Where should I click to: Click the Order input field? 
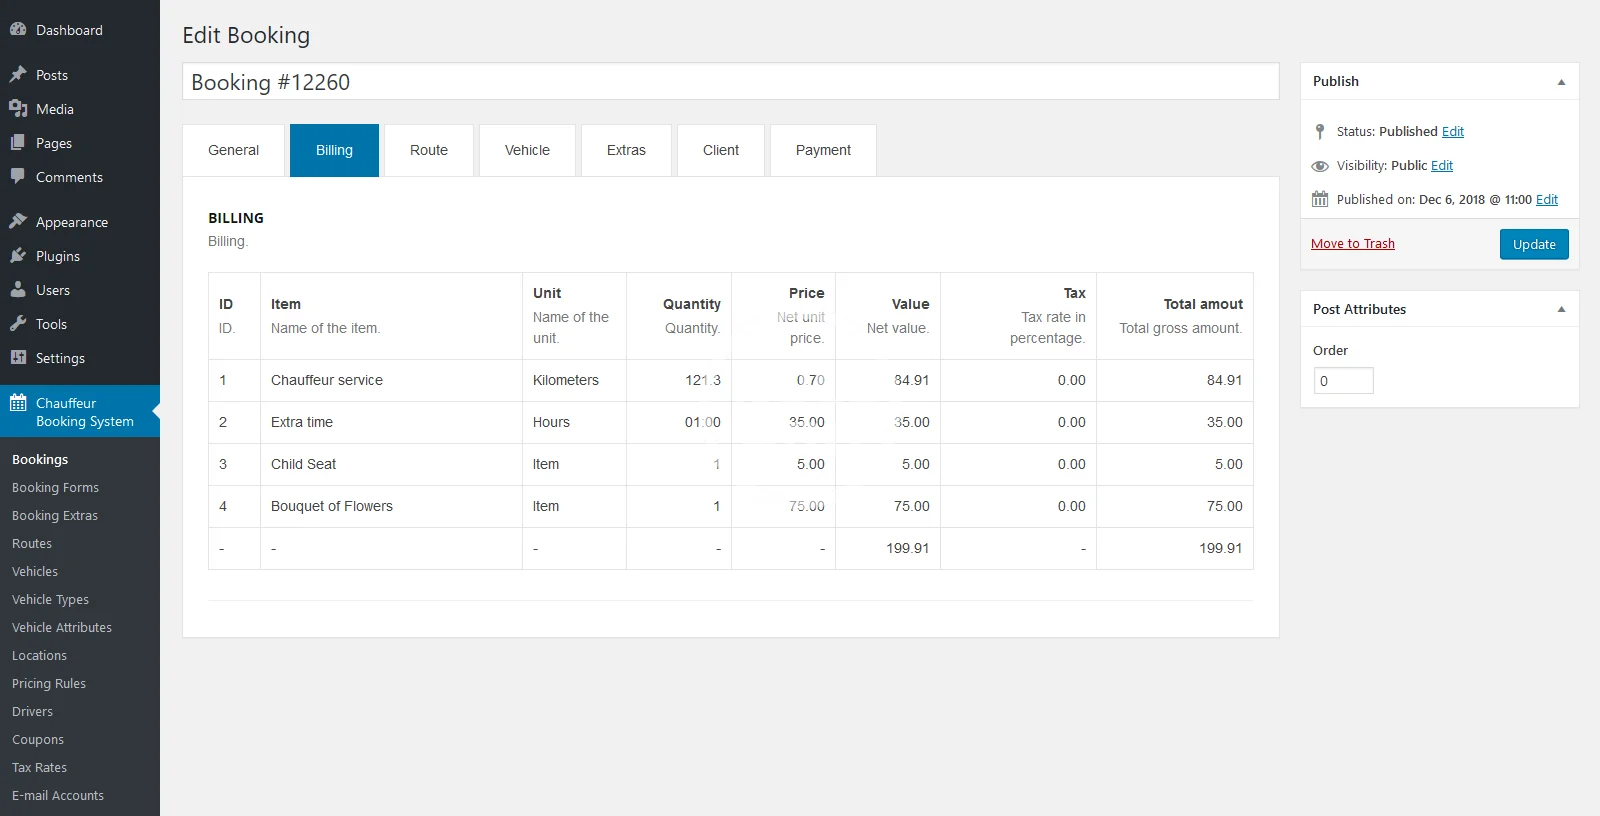coord(1343,381)
